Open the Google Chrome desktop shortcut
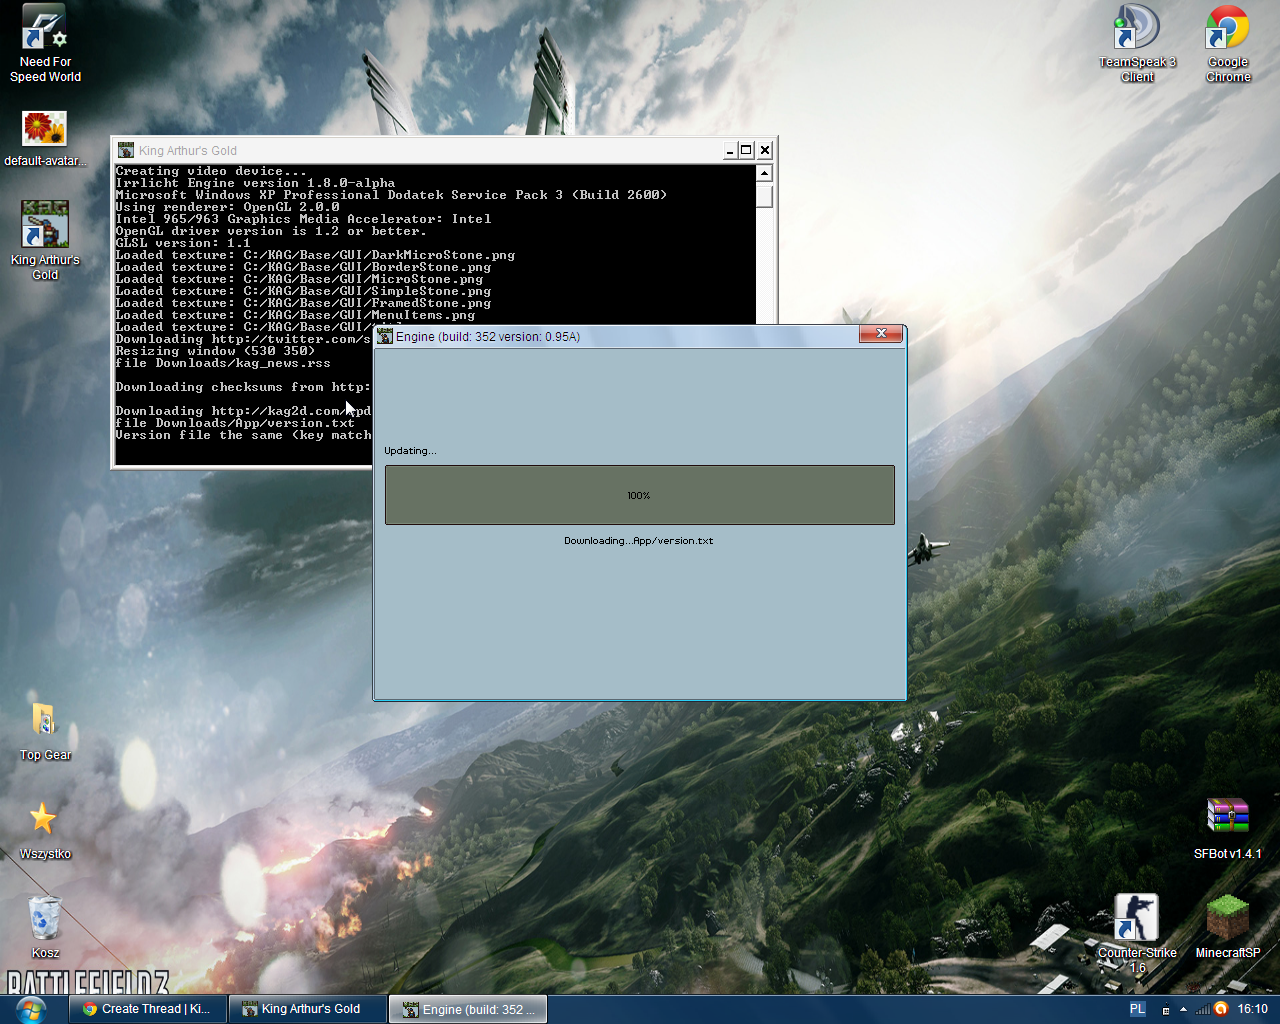 point(1228,44)
